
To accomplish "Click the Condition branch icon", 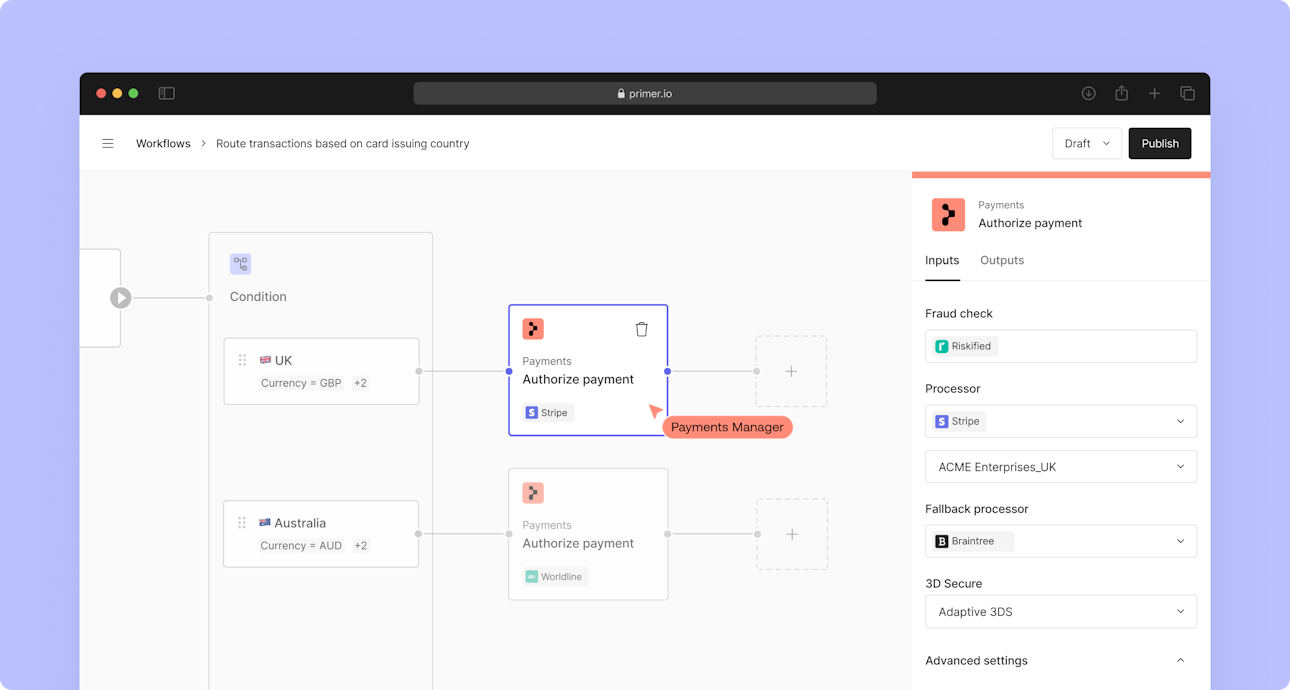I will 241,264.
